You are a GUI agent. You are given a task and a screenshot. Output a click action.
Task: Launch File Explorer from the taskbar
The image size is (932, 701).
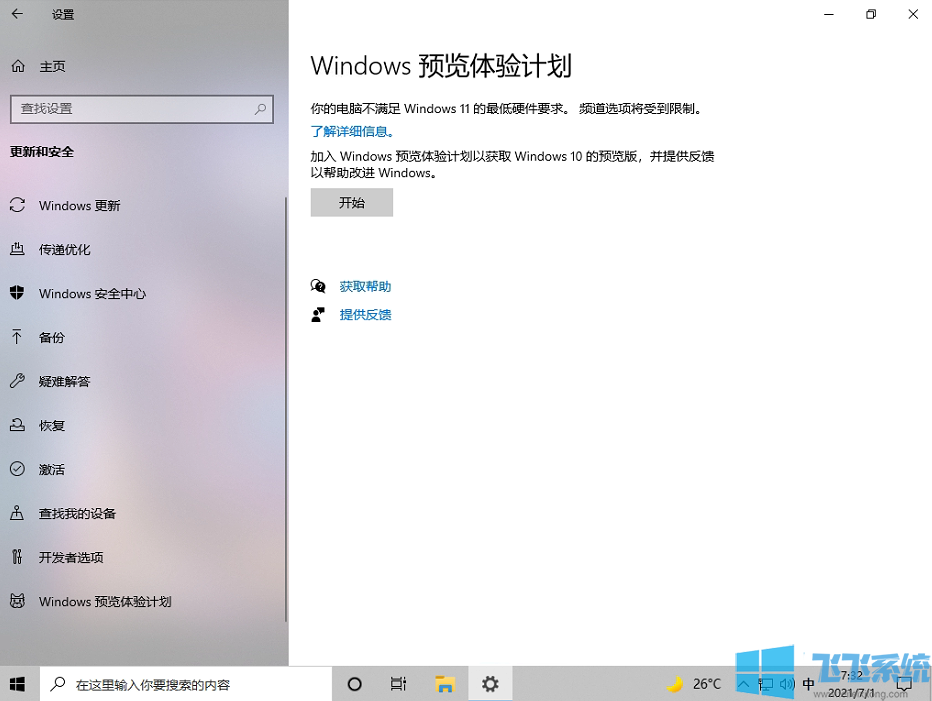(444, 683)
